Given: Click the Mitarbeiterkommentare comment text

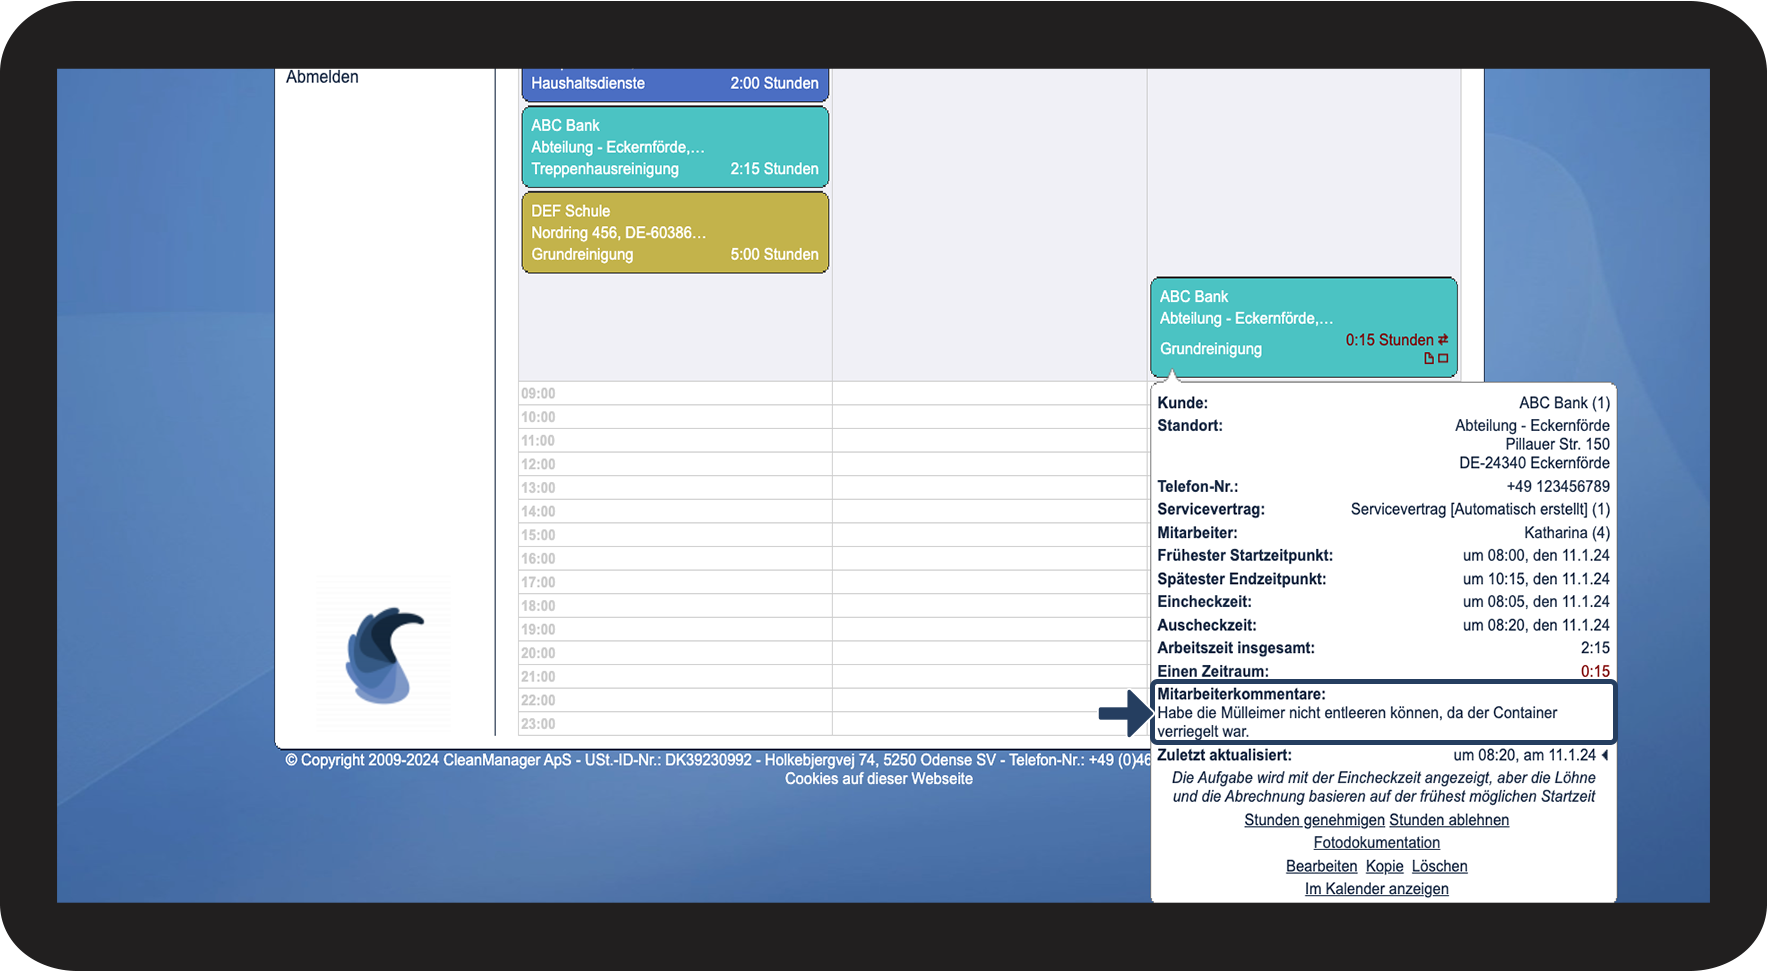Looking at the screenshot, I should [x=1357, y=722].
